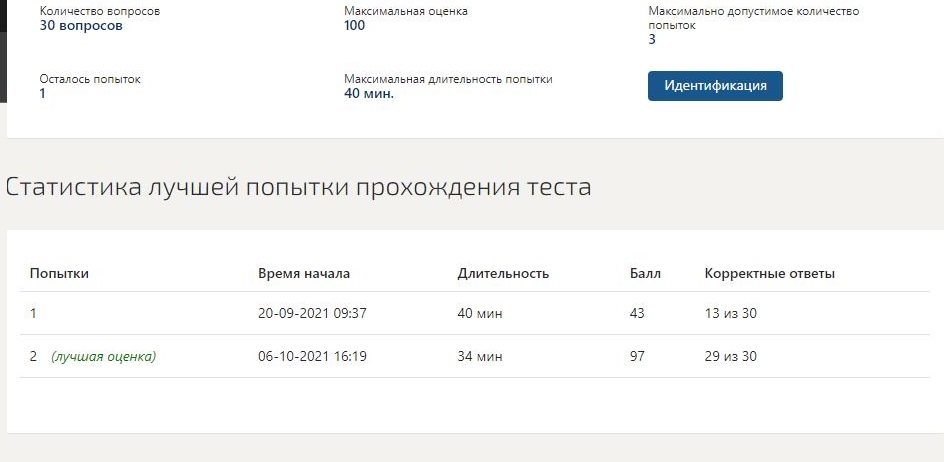The width and height of the screenshot is (944, 462).
Task: Select start time 20-09-2021 09:37
Action: click(x=312, y=313)
